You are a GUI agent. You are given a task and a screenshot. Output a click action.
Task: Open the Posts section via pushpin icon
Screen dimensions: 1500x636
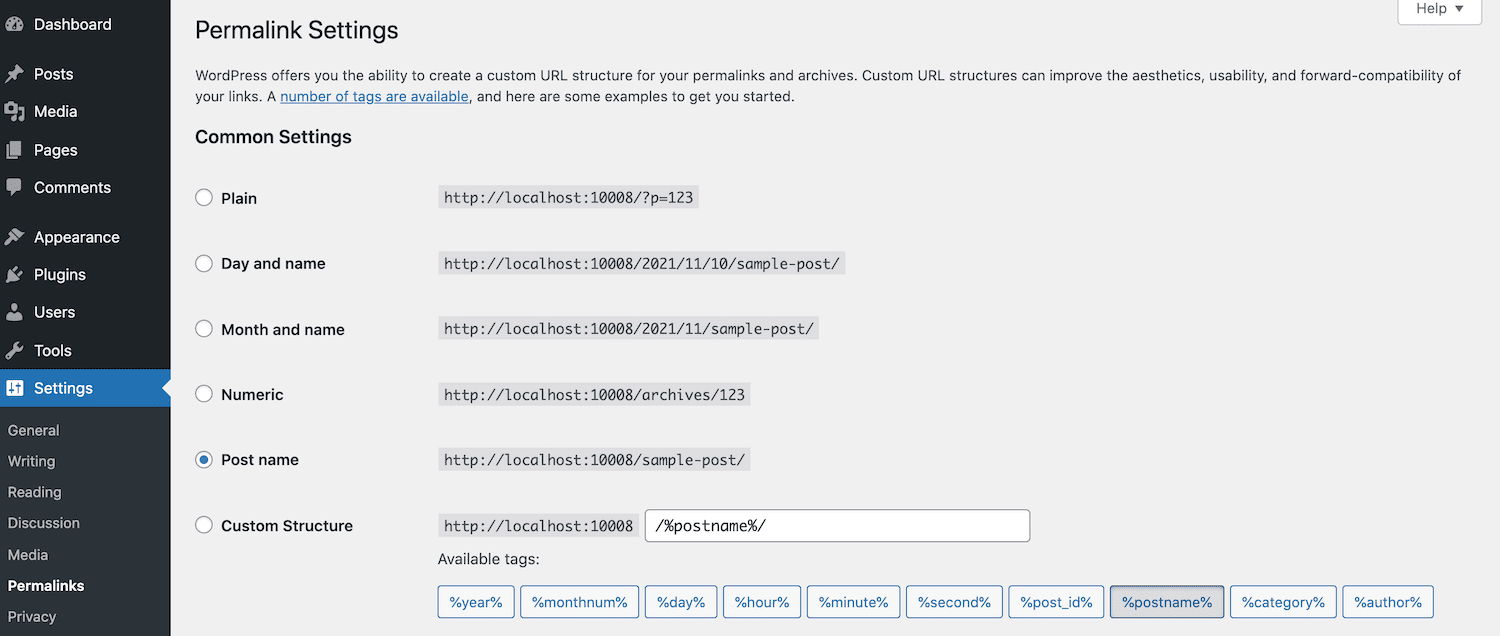click(18, 73)
